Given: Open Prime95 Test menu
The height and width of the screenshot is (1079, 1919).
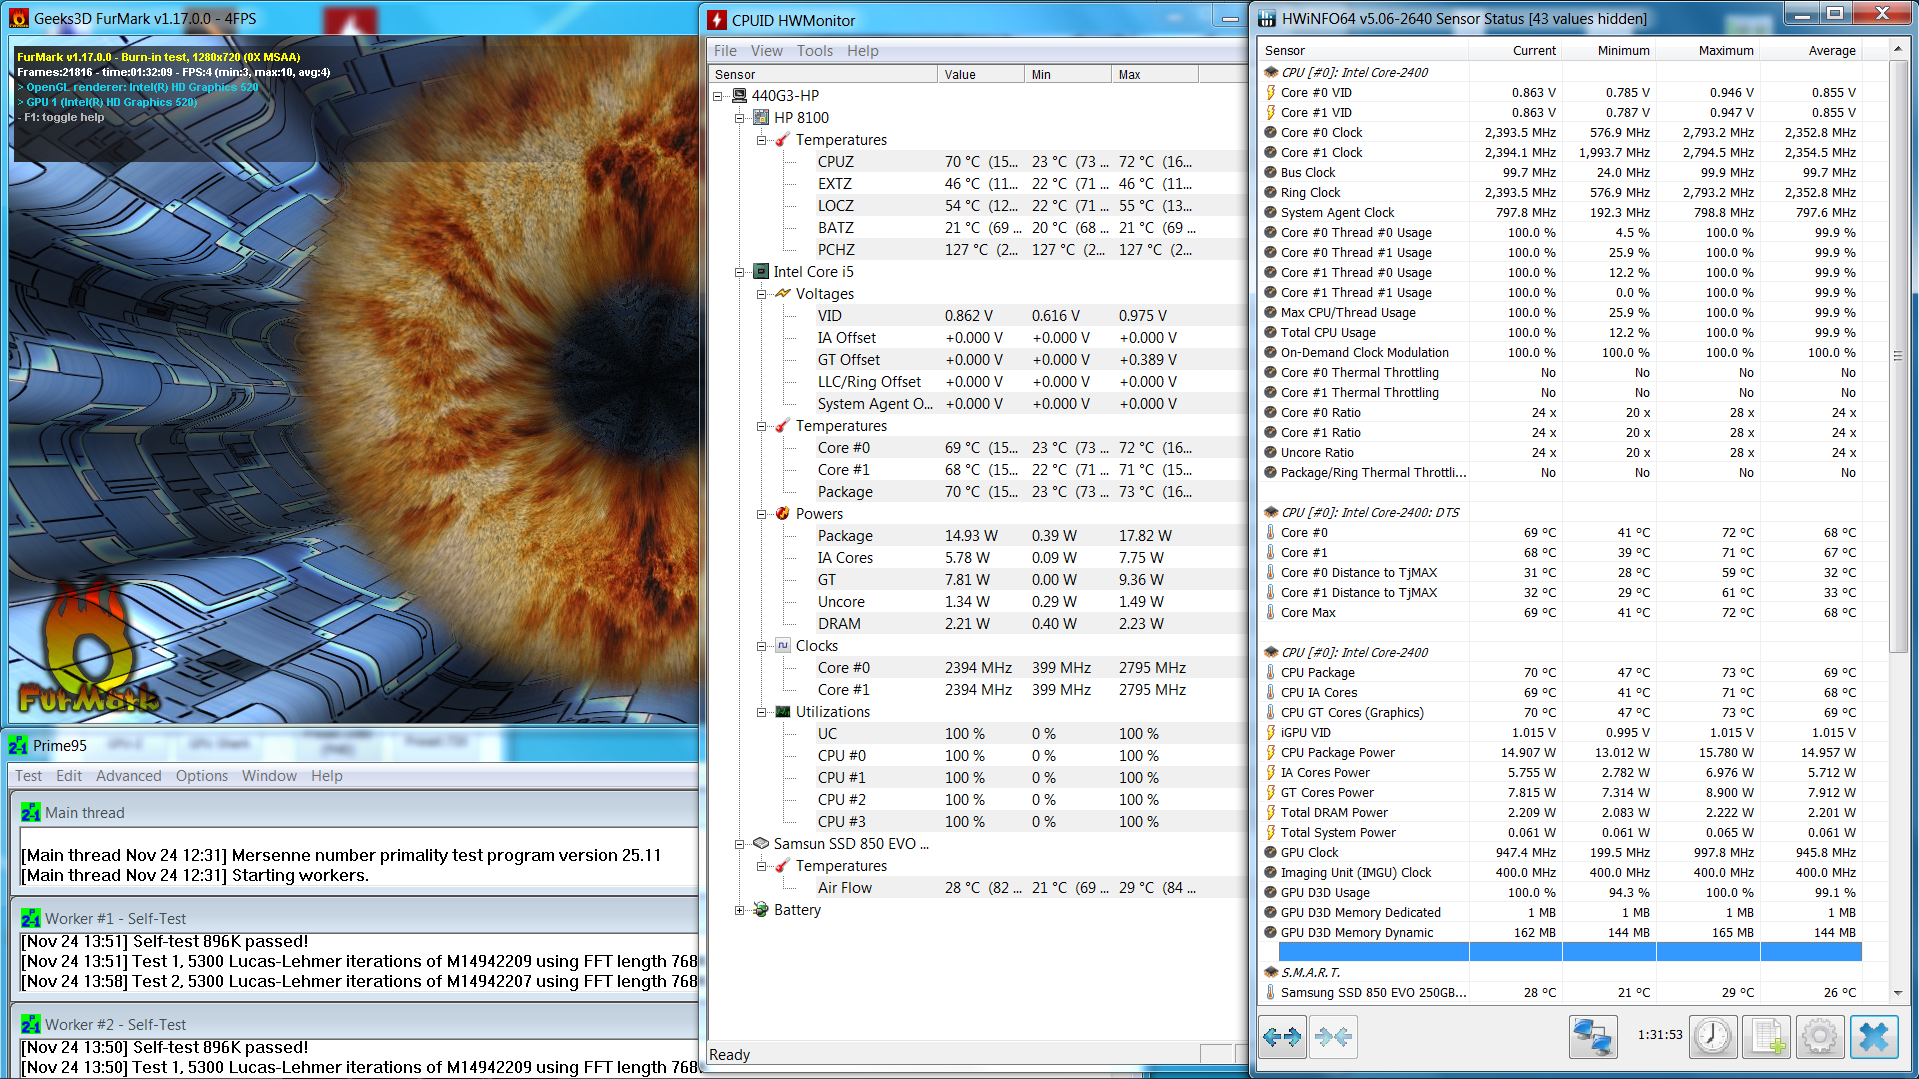Looking at the screenshot, I should tap(29, 775).
